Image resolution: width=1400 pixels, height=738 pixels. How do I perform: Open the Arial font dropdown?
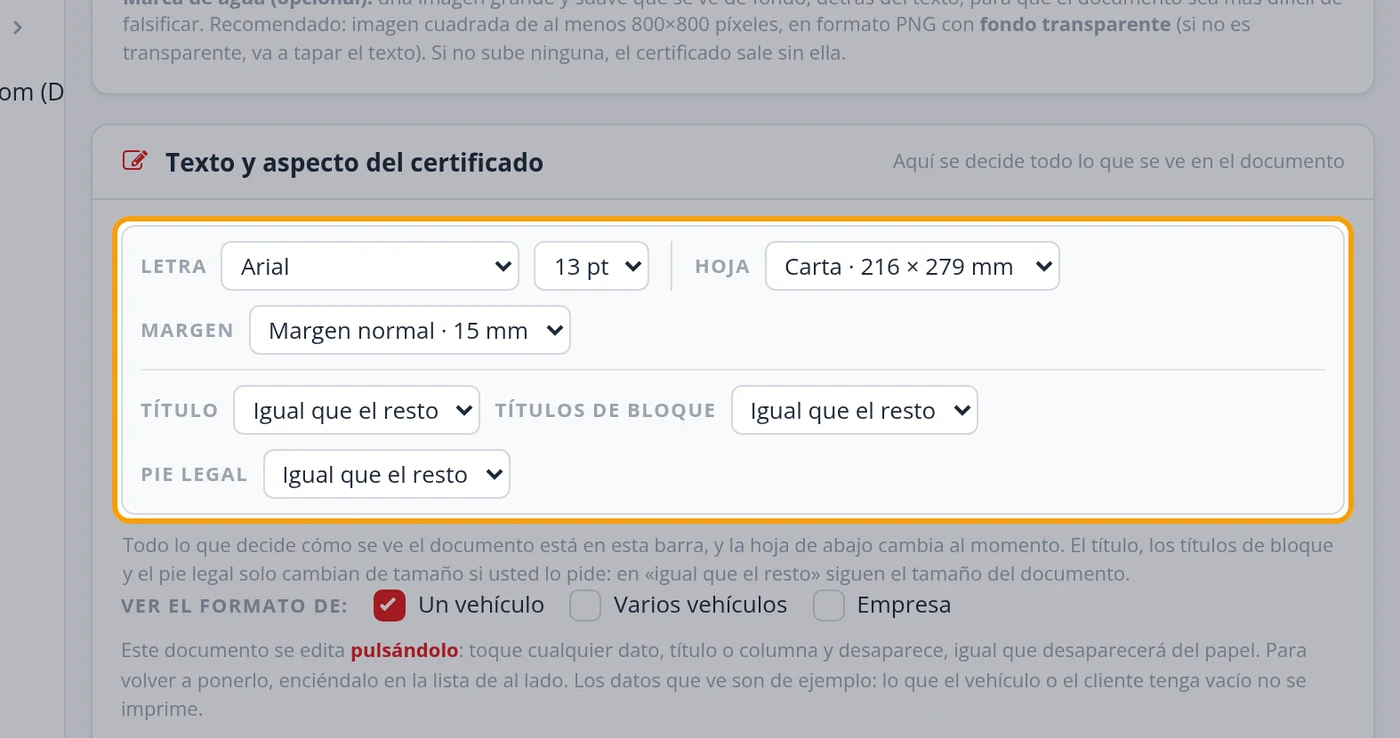click(369, 266)
